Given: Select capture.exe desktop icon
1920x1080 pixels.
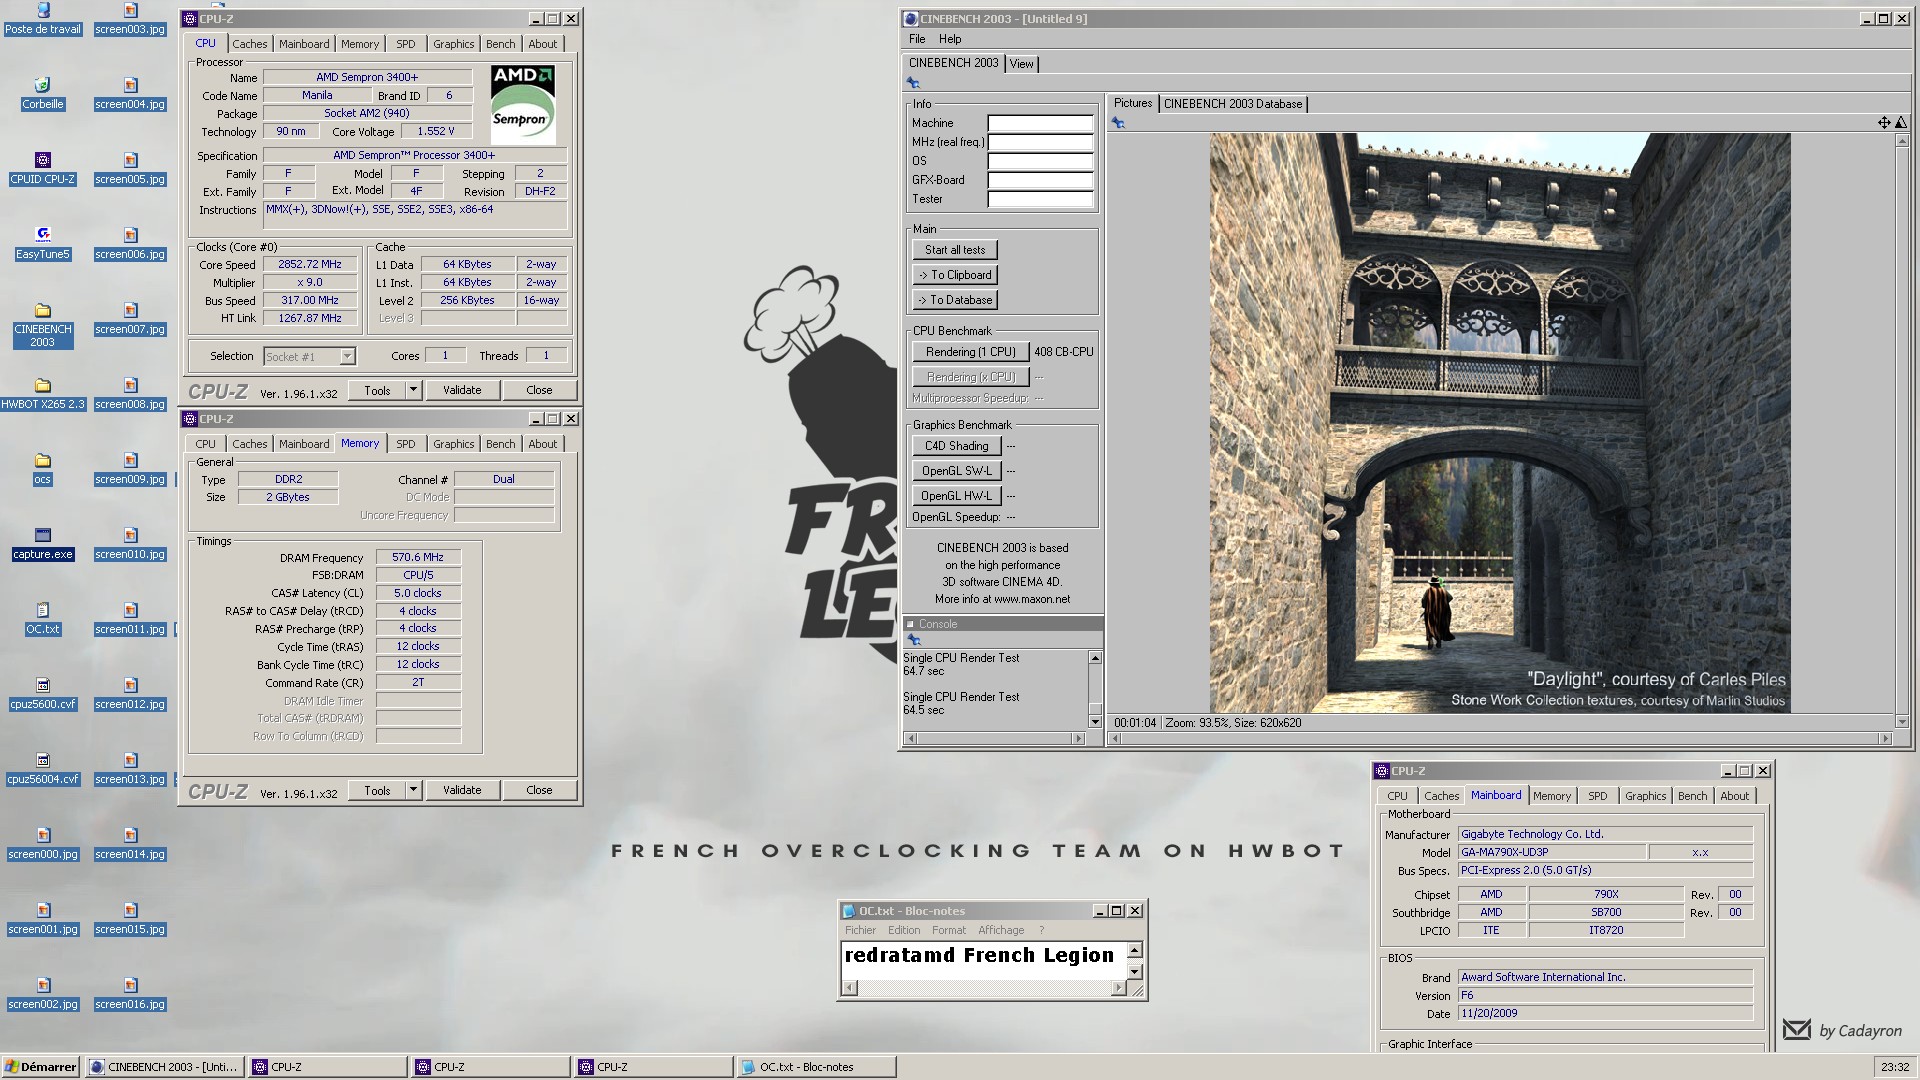Looking at the screenshot, I should 43,544.
